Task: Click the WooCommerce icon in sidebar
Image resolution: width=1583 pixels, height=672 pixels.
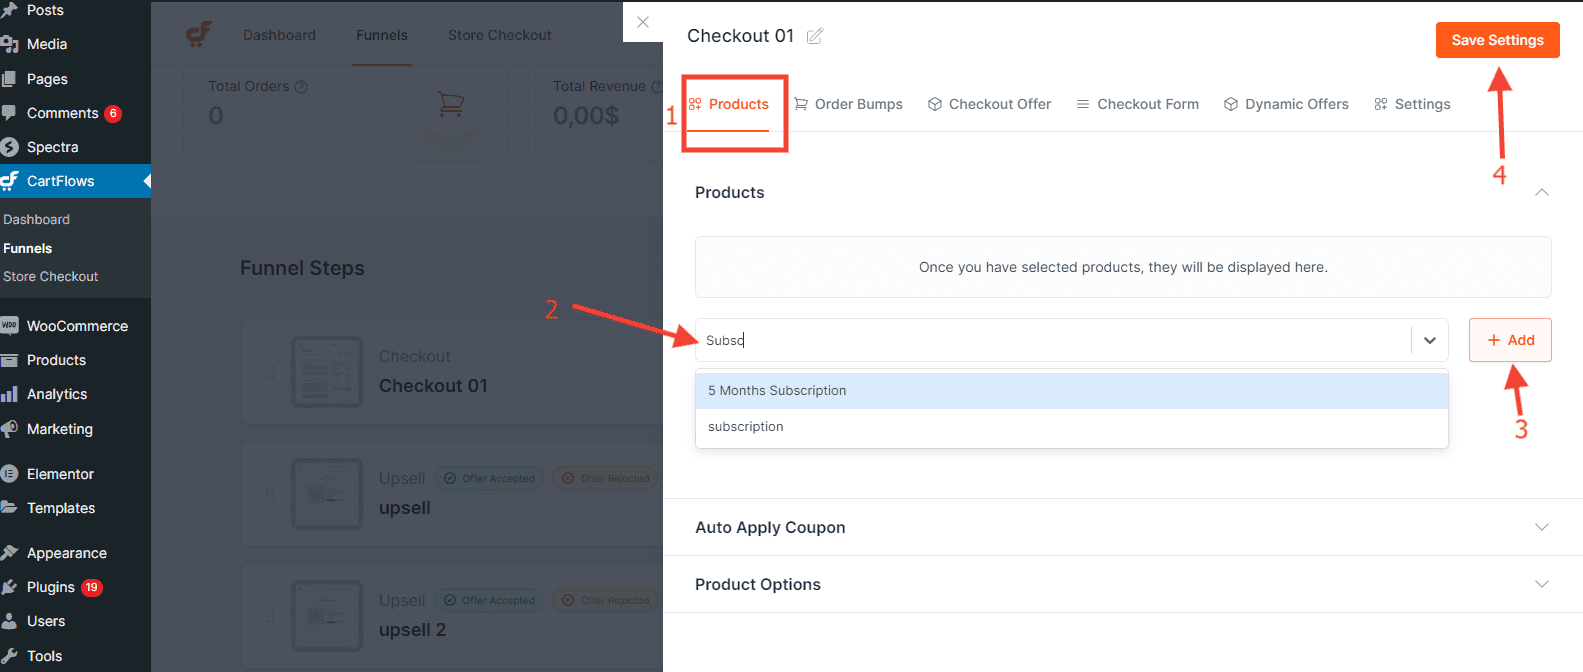Action: (x=10, y=326)
